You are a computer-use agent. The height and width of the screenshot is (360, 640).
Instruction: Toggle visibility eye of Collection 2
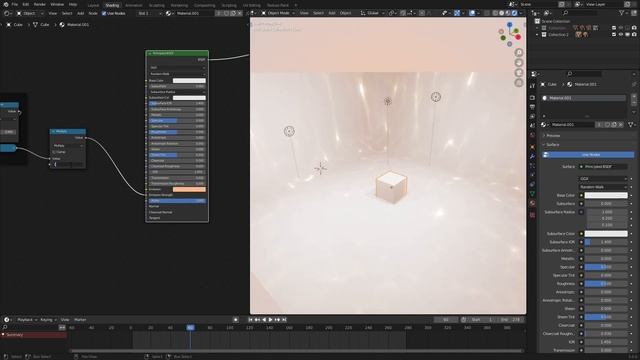tap(621, 35)
